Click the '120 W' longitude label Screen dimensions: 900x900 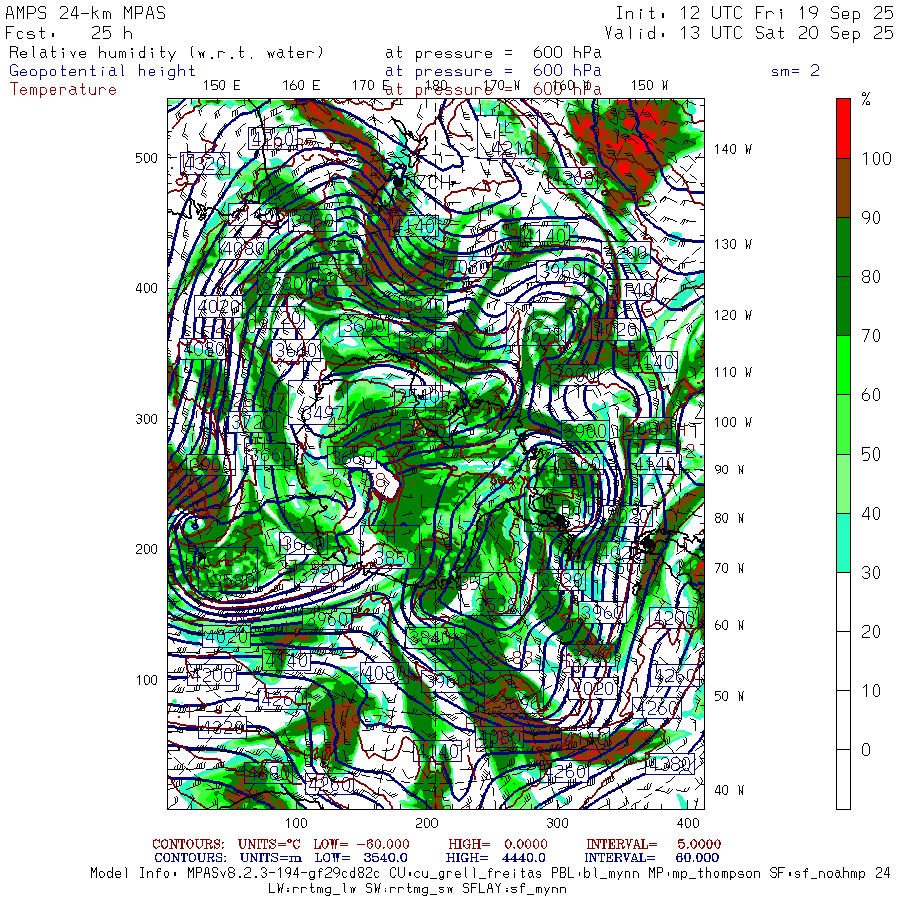733,315
